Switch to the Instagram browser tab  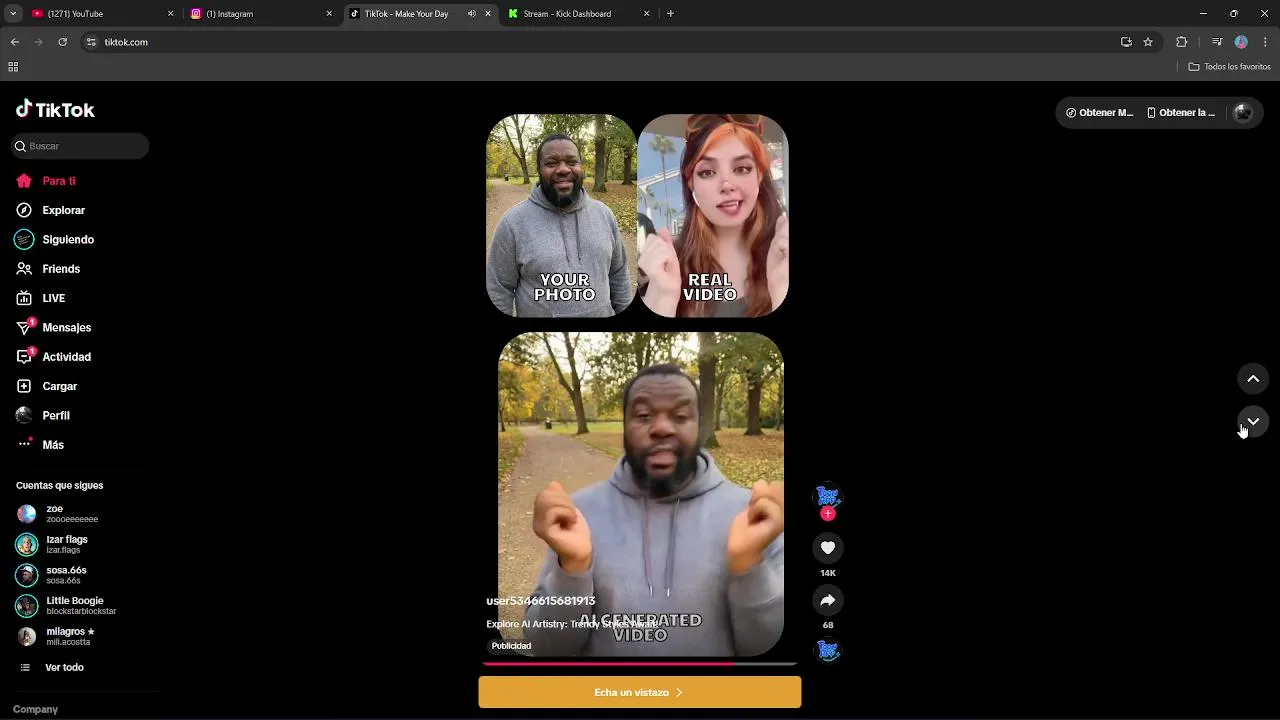click(x=260, y=14)
